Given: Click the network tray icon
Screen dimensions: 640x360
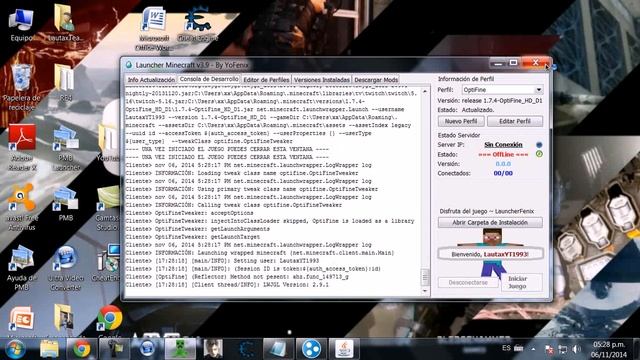Looking at the screenshot, I should coord(563,349).
